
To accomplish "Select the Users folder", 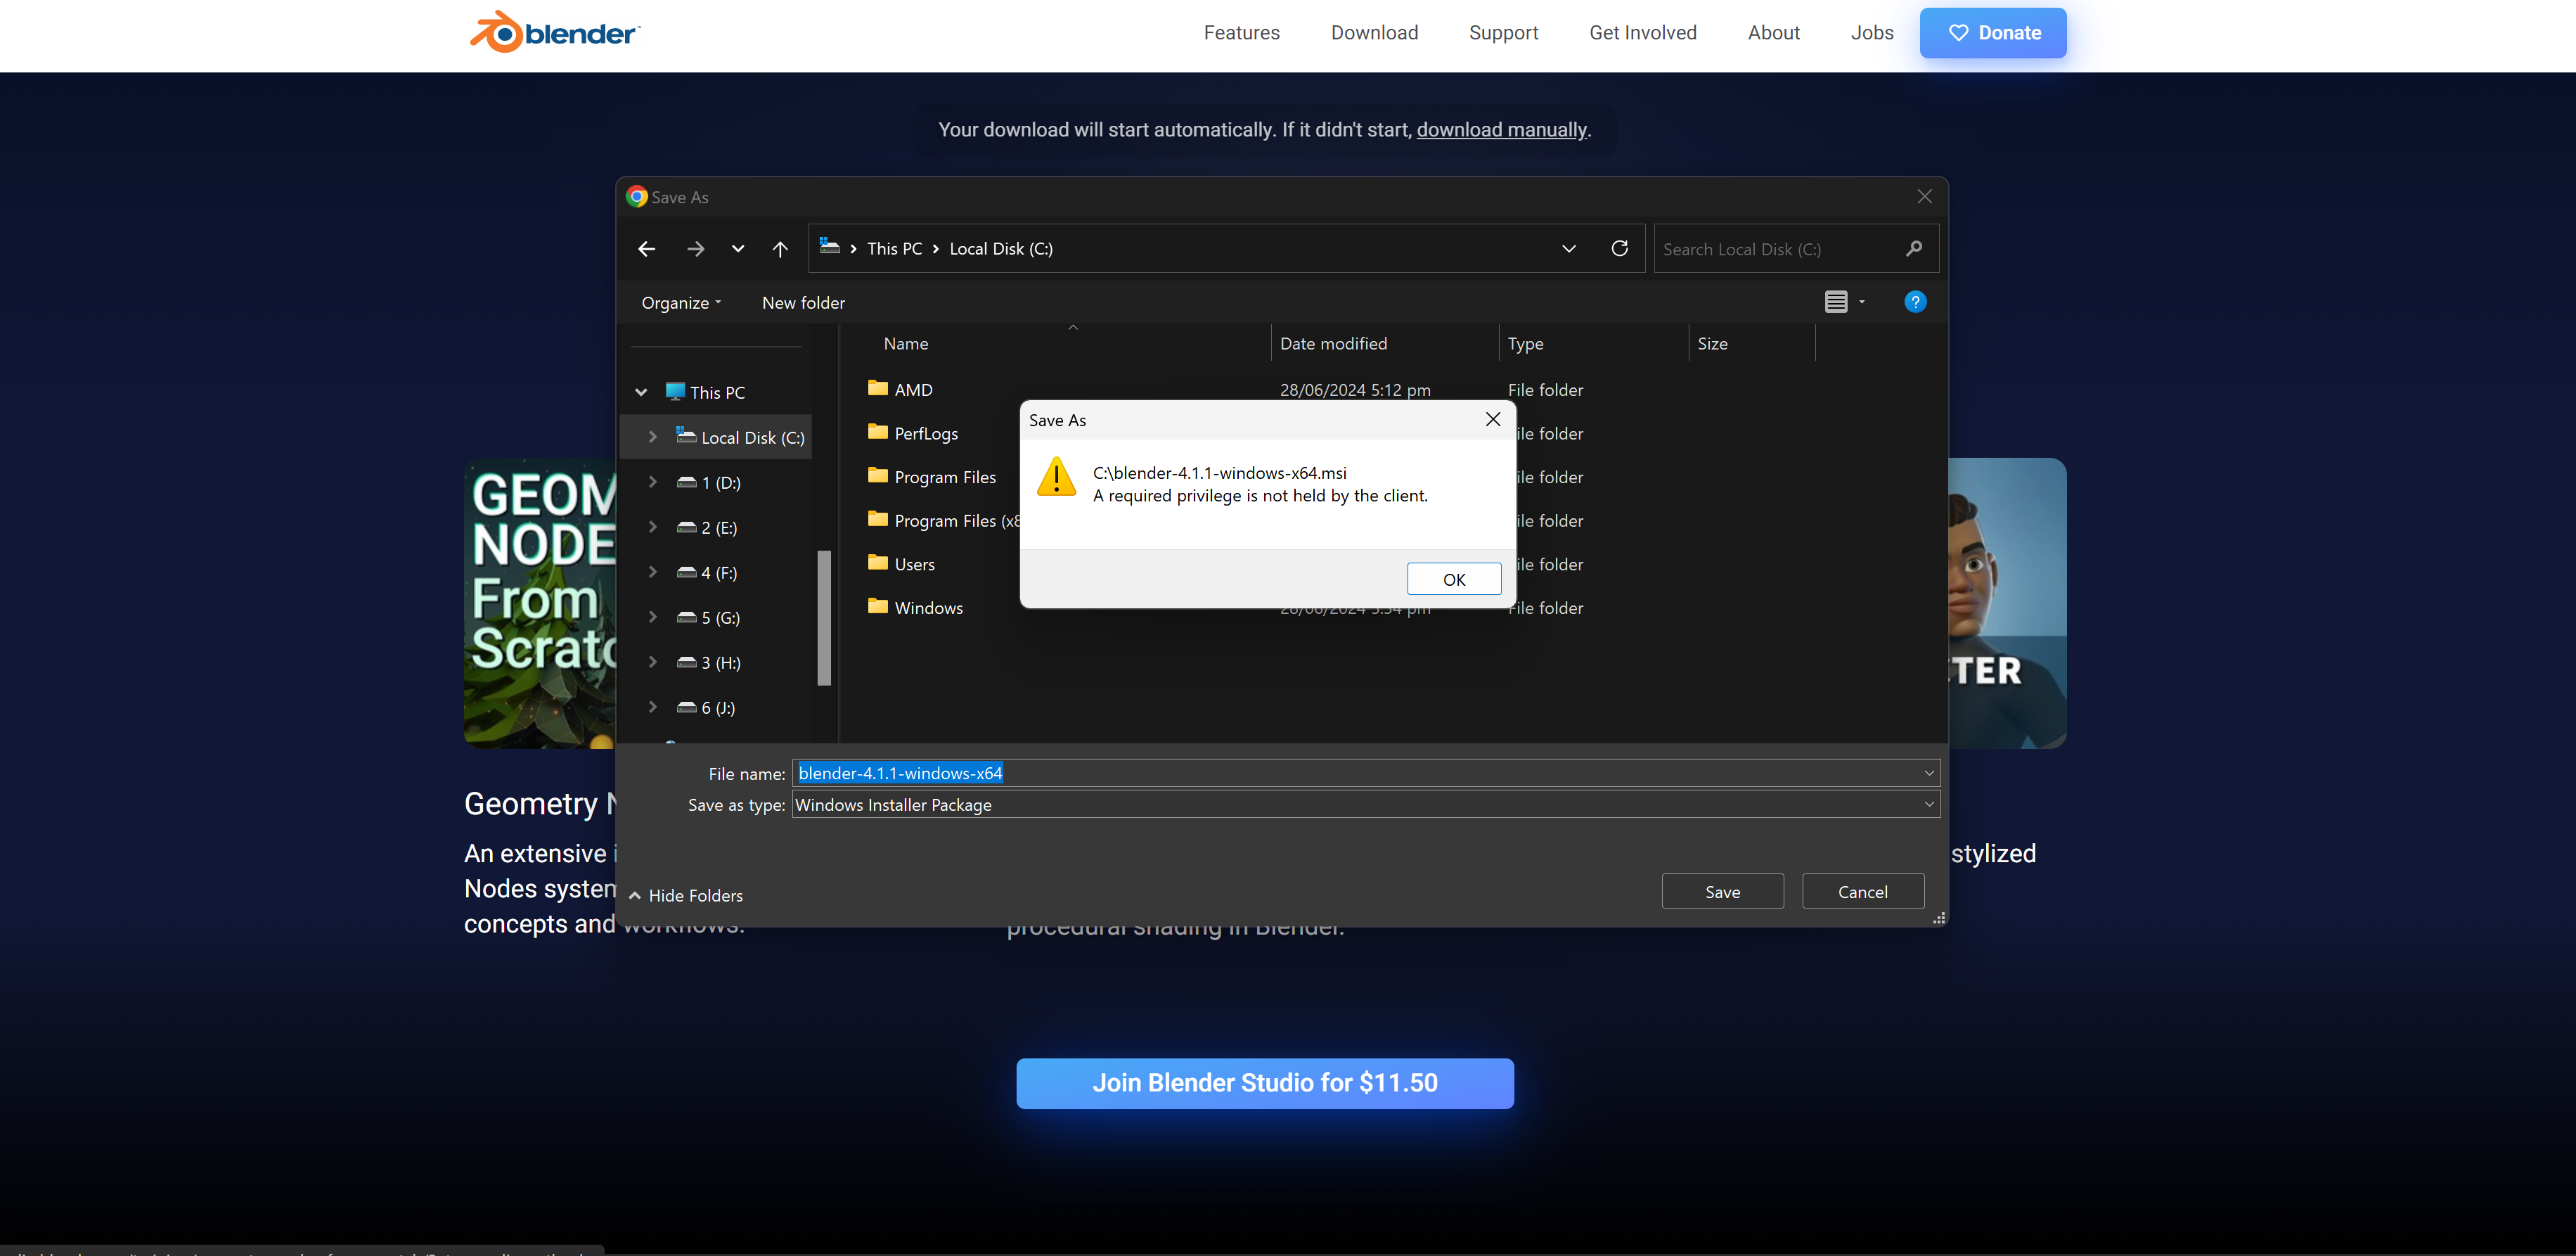I will 901,564.
